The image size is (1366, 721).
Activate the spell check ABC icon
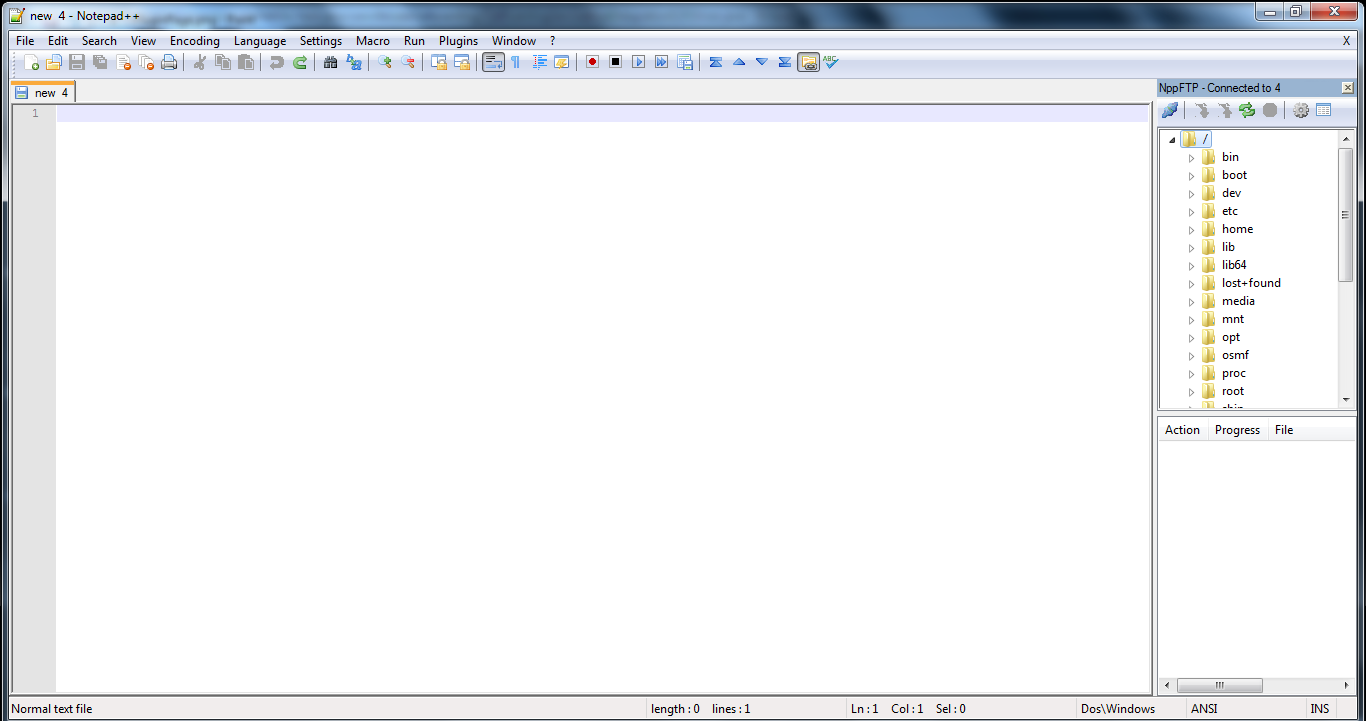click(x=830, y=61)
